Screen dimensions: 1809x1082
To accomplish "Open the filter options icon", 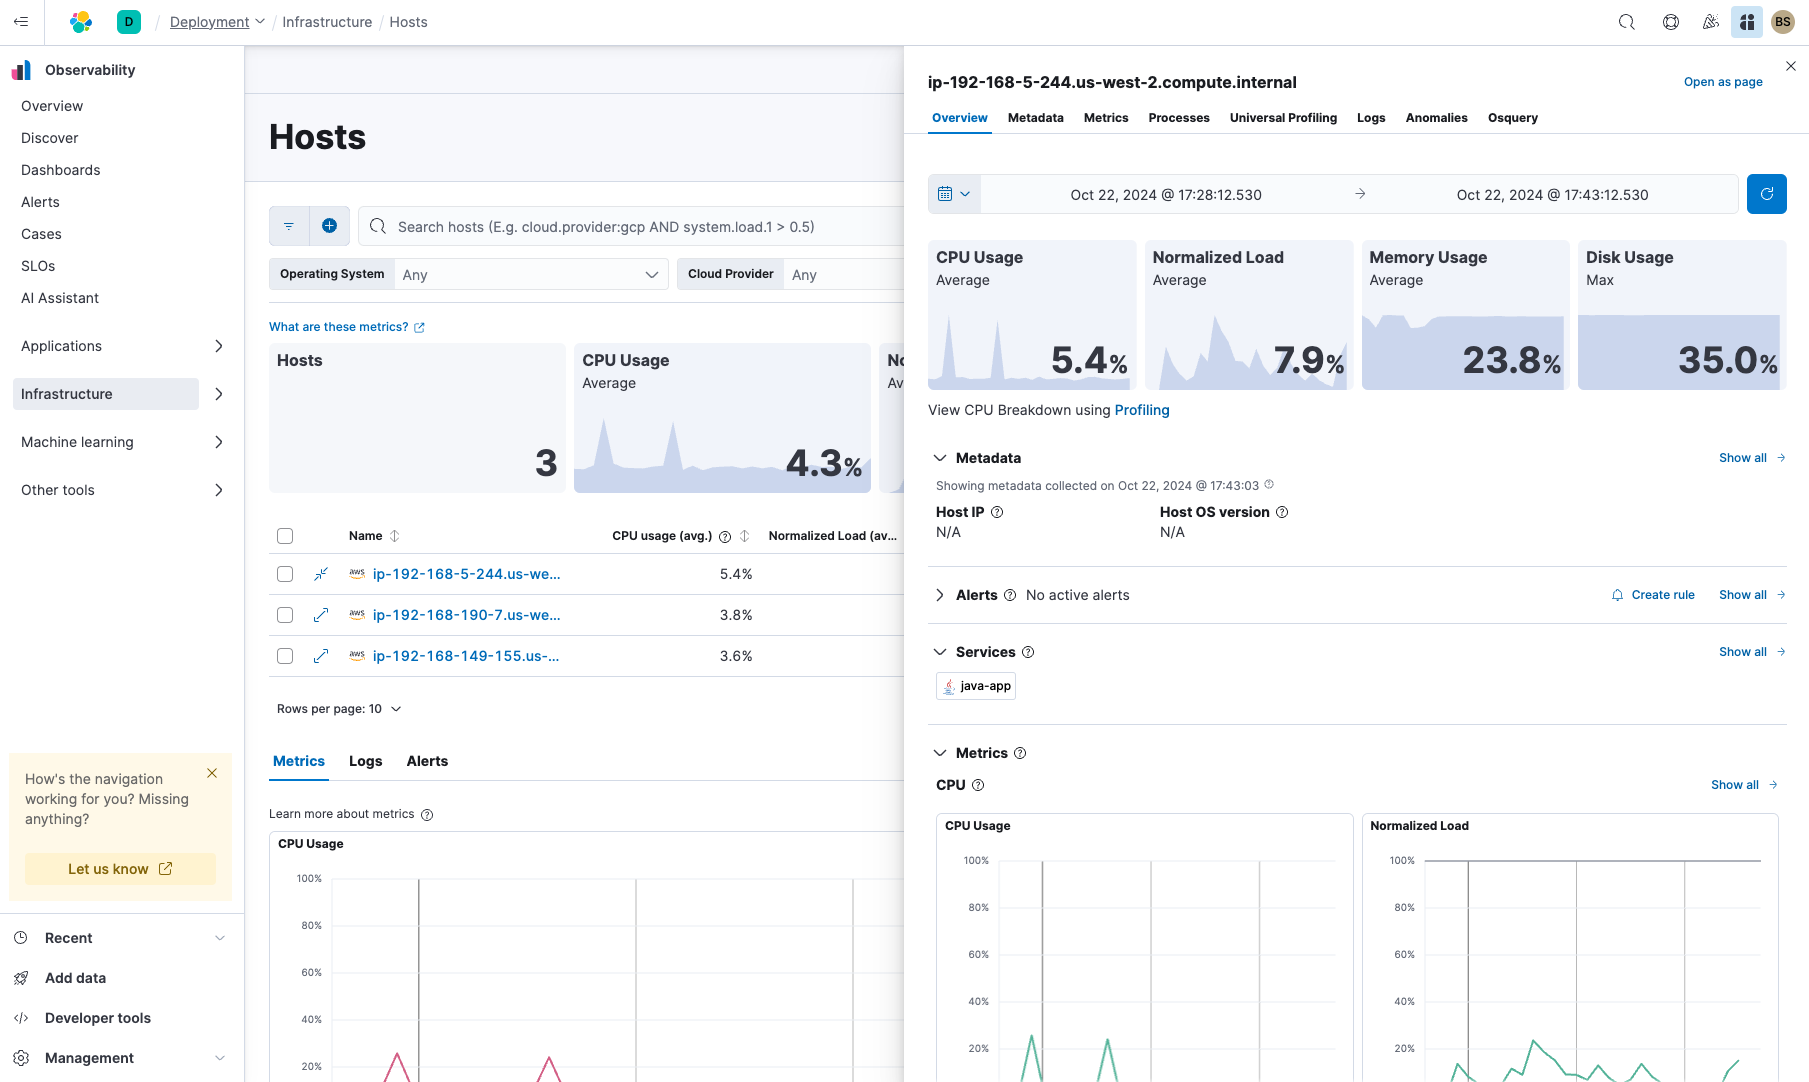I will click(x=289, y=226).
